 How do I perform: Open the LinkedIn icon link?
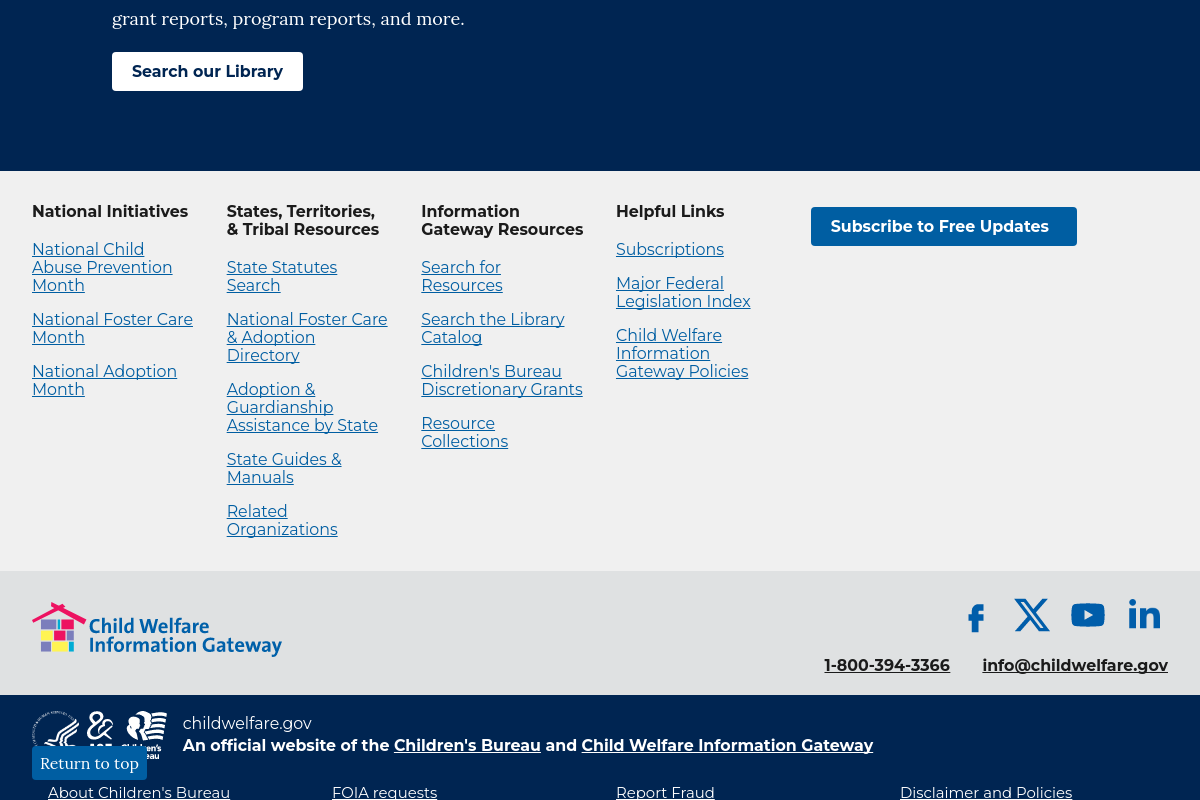[1144, 614]
